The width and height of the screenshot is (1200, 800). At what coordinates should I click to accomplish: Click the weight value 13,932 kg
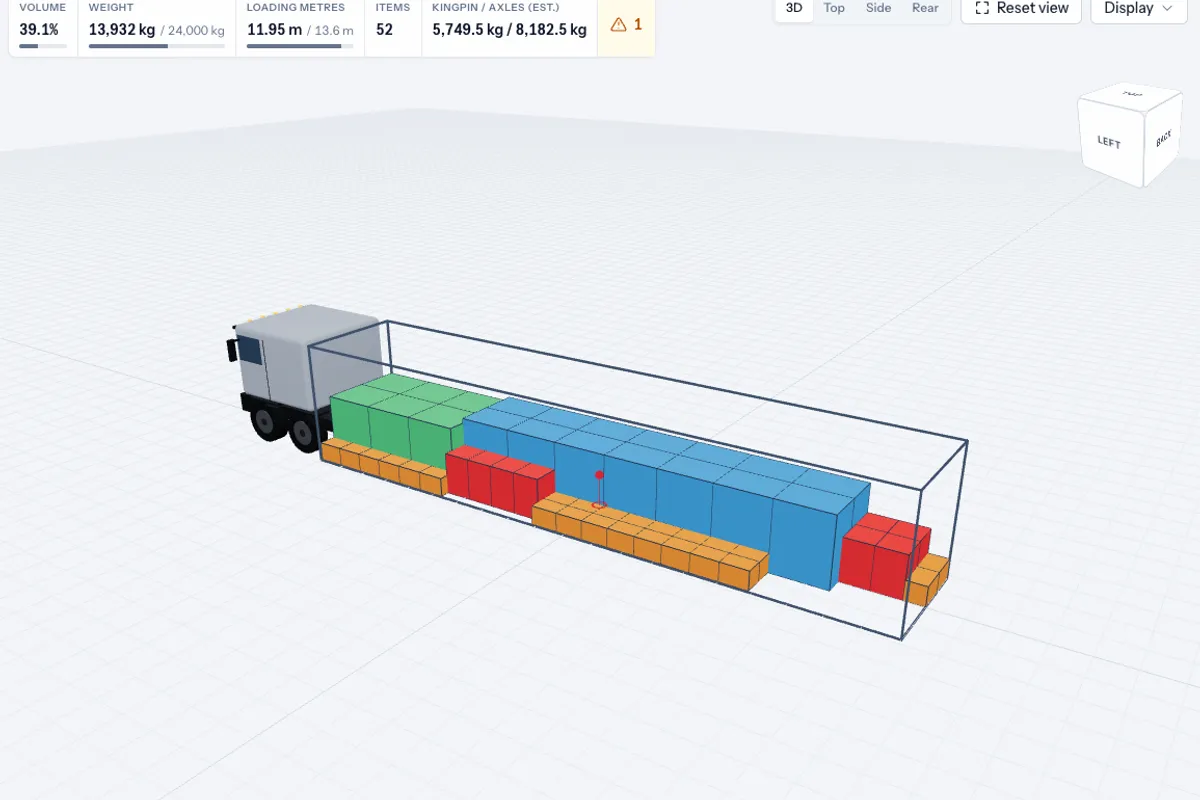point(121,30)
